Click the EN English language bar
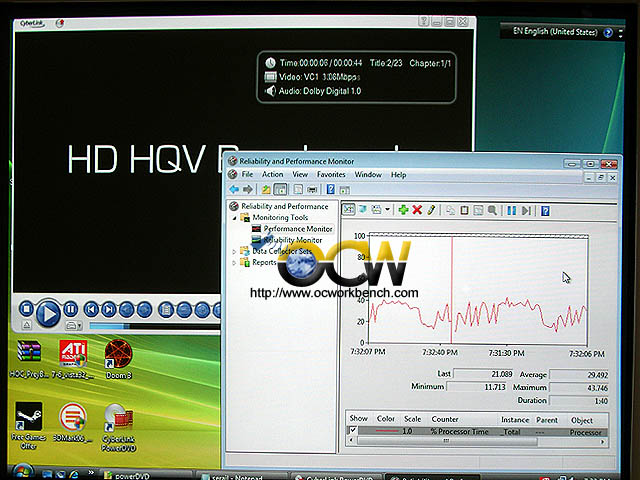640x480 pixels. [x=555, y=31]
